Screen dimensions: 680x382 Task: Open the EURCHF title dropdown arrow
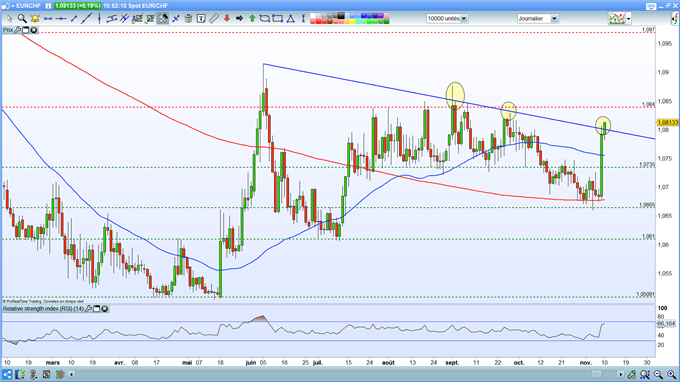tap(13, 6)
